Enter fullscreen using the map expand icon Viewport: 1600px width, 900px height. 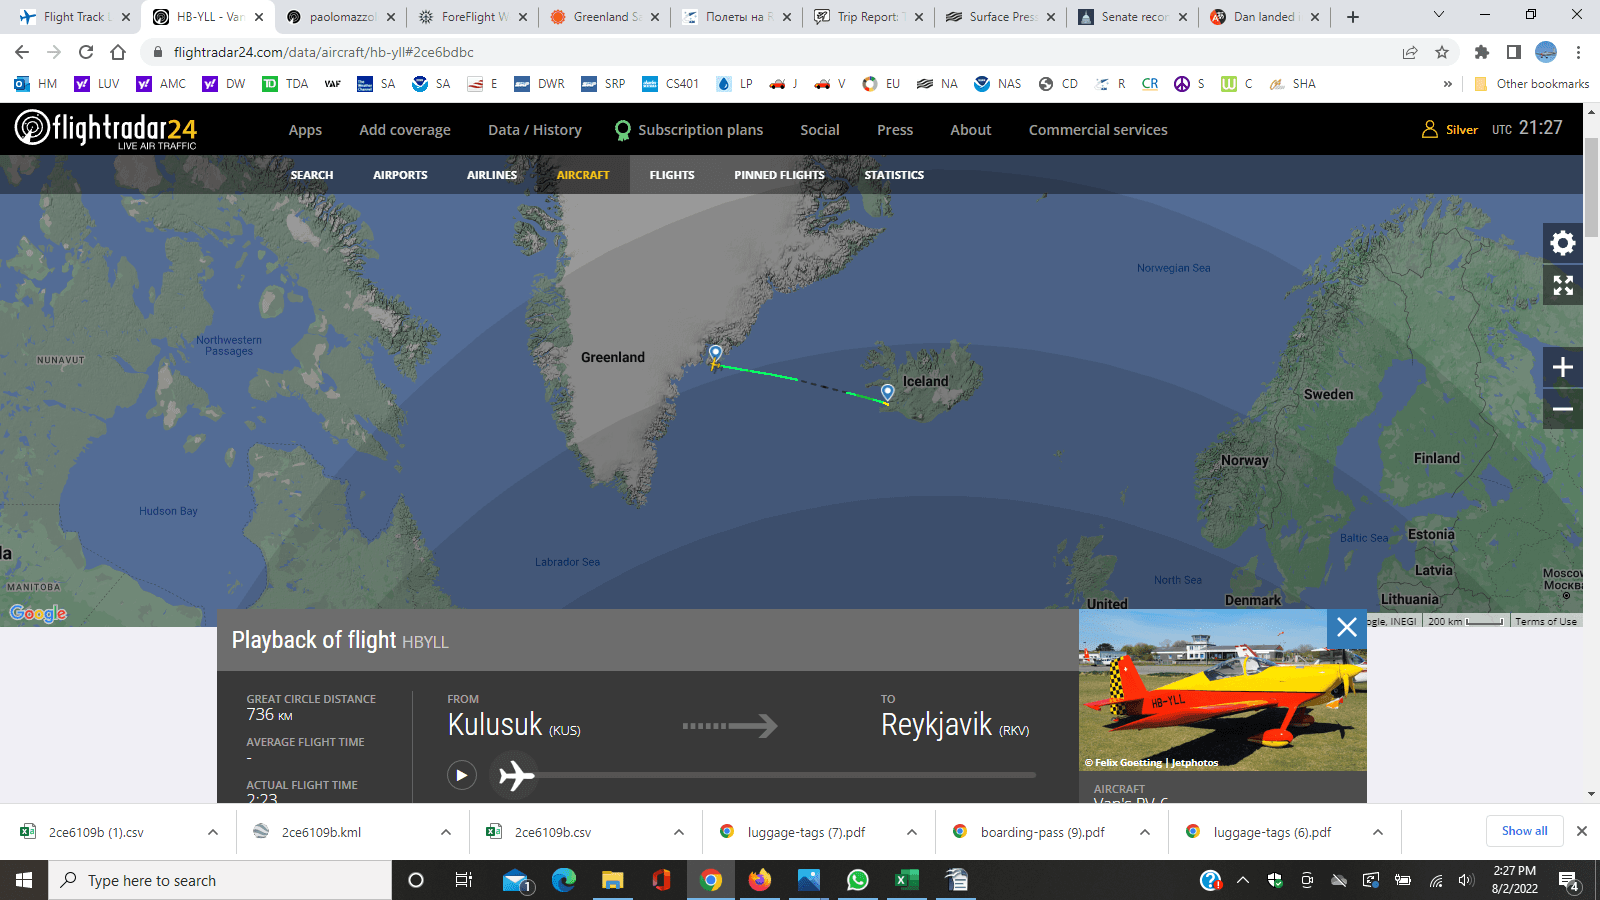1562,285
